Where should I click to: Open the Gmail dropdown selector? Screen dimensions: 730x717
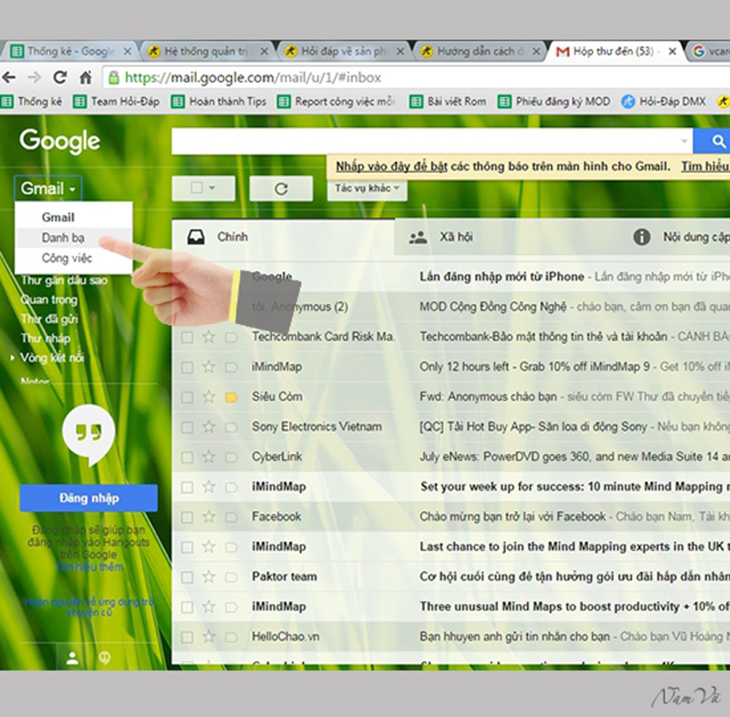(x=48, y=189)
